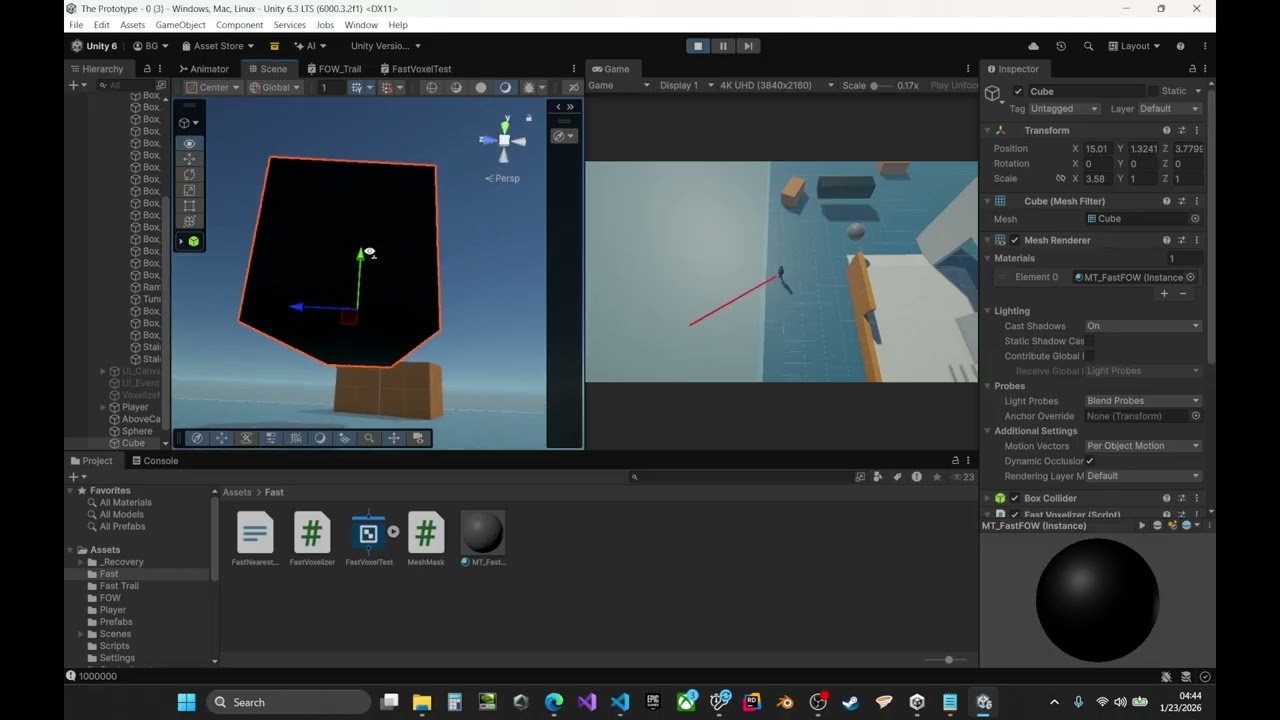
Task: Open Mesh Renderer more options menu
Action: click(x=1196, y=240)
